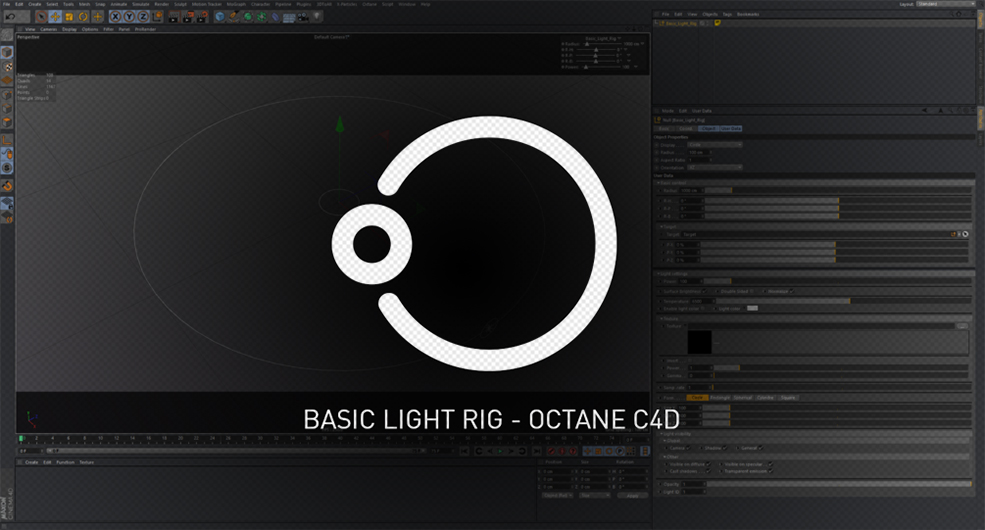
Task: Open the viewport Cameras menu
Action: [x=49, y=30]
